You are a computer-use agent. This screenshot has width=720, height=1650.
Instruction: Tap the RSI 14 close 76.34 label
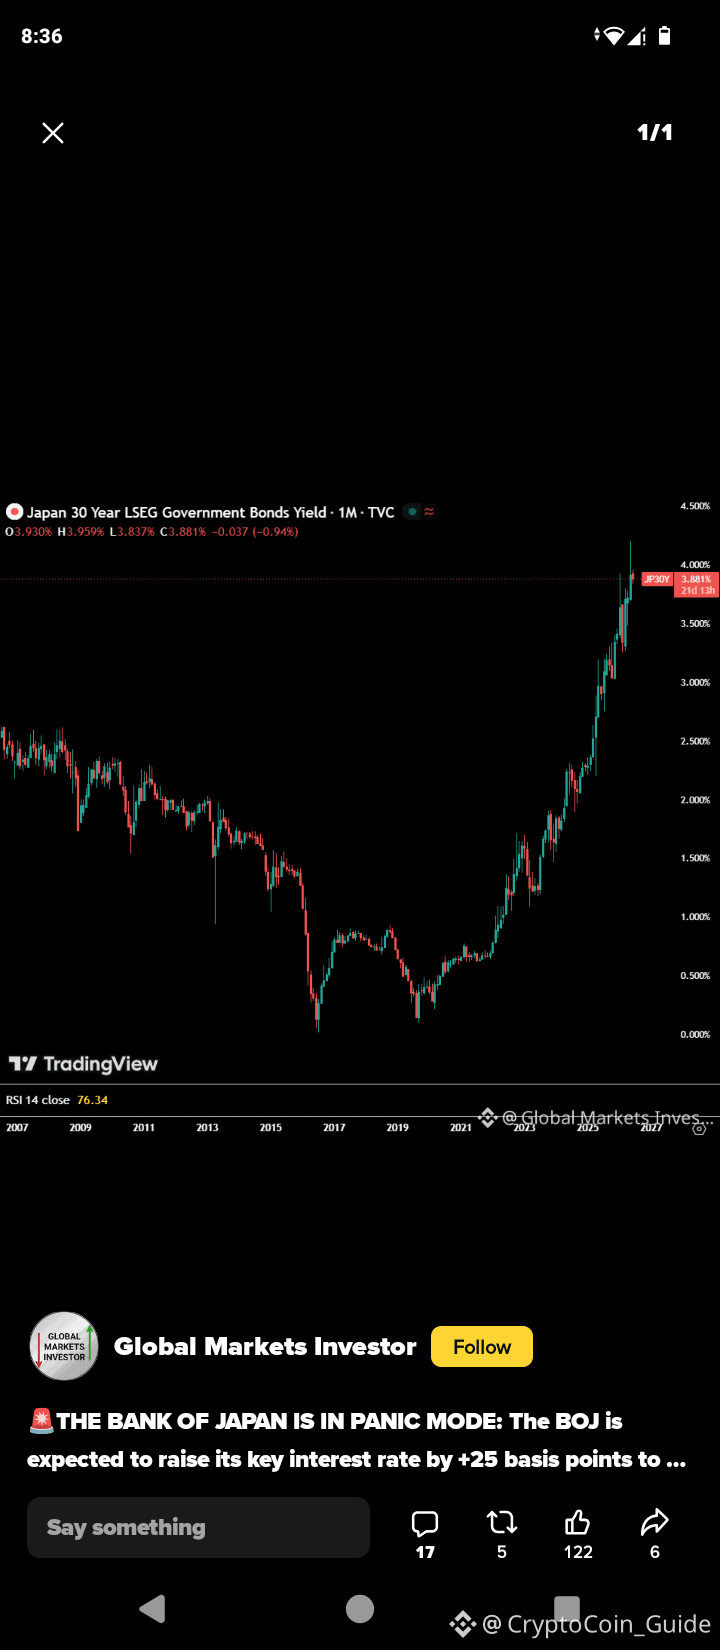[x=57, y=1100]
